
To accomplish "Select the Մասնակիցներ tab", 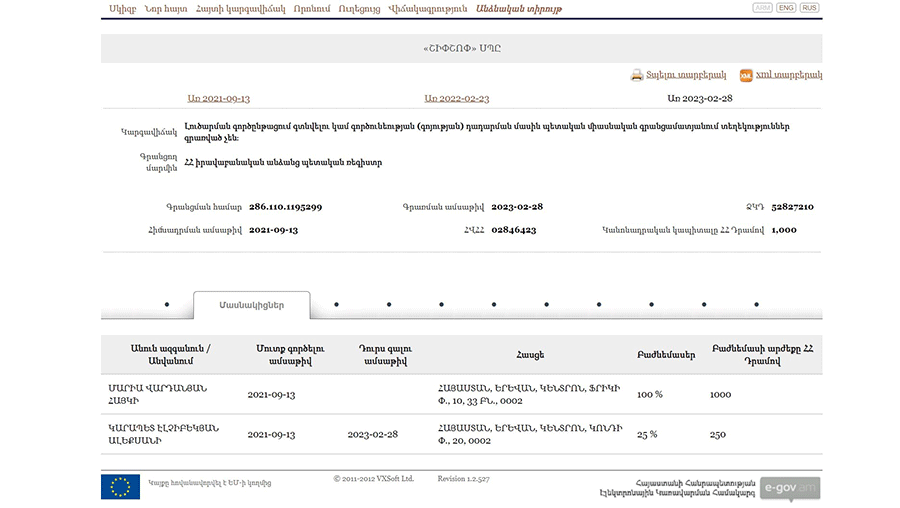I will pos(251,305).
